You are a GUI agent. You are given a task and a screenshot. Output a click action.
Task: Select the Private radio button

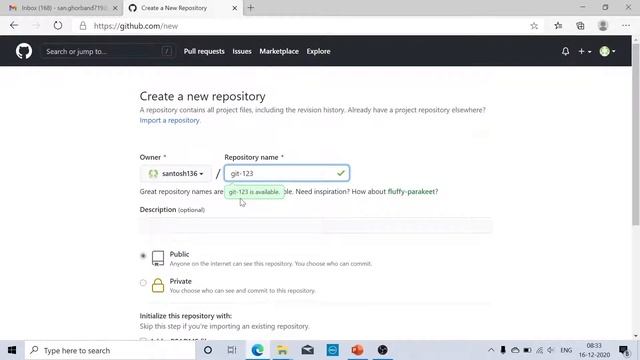click(143, 282)
